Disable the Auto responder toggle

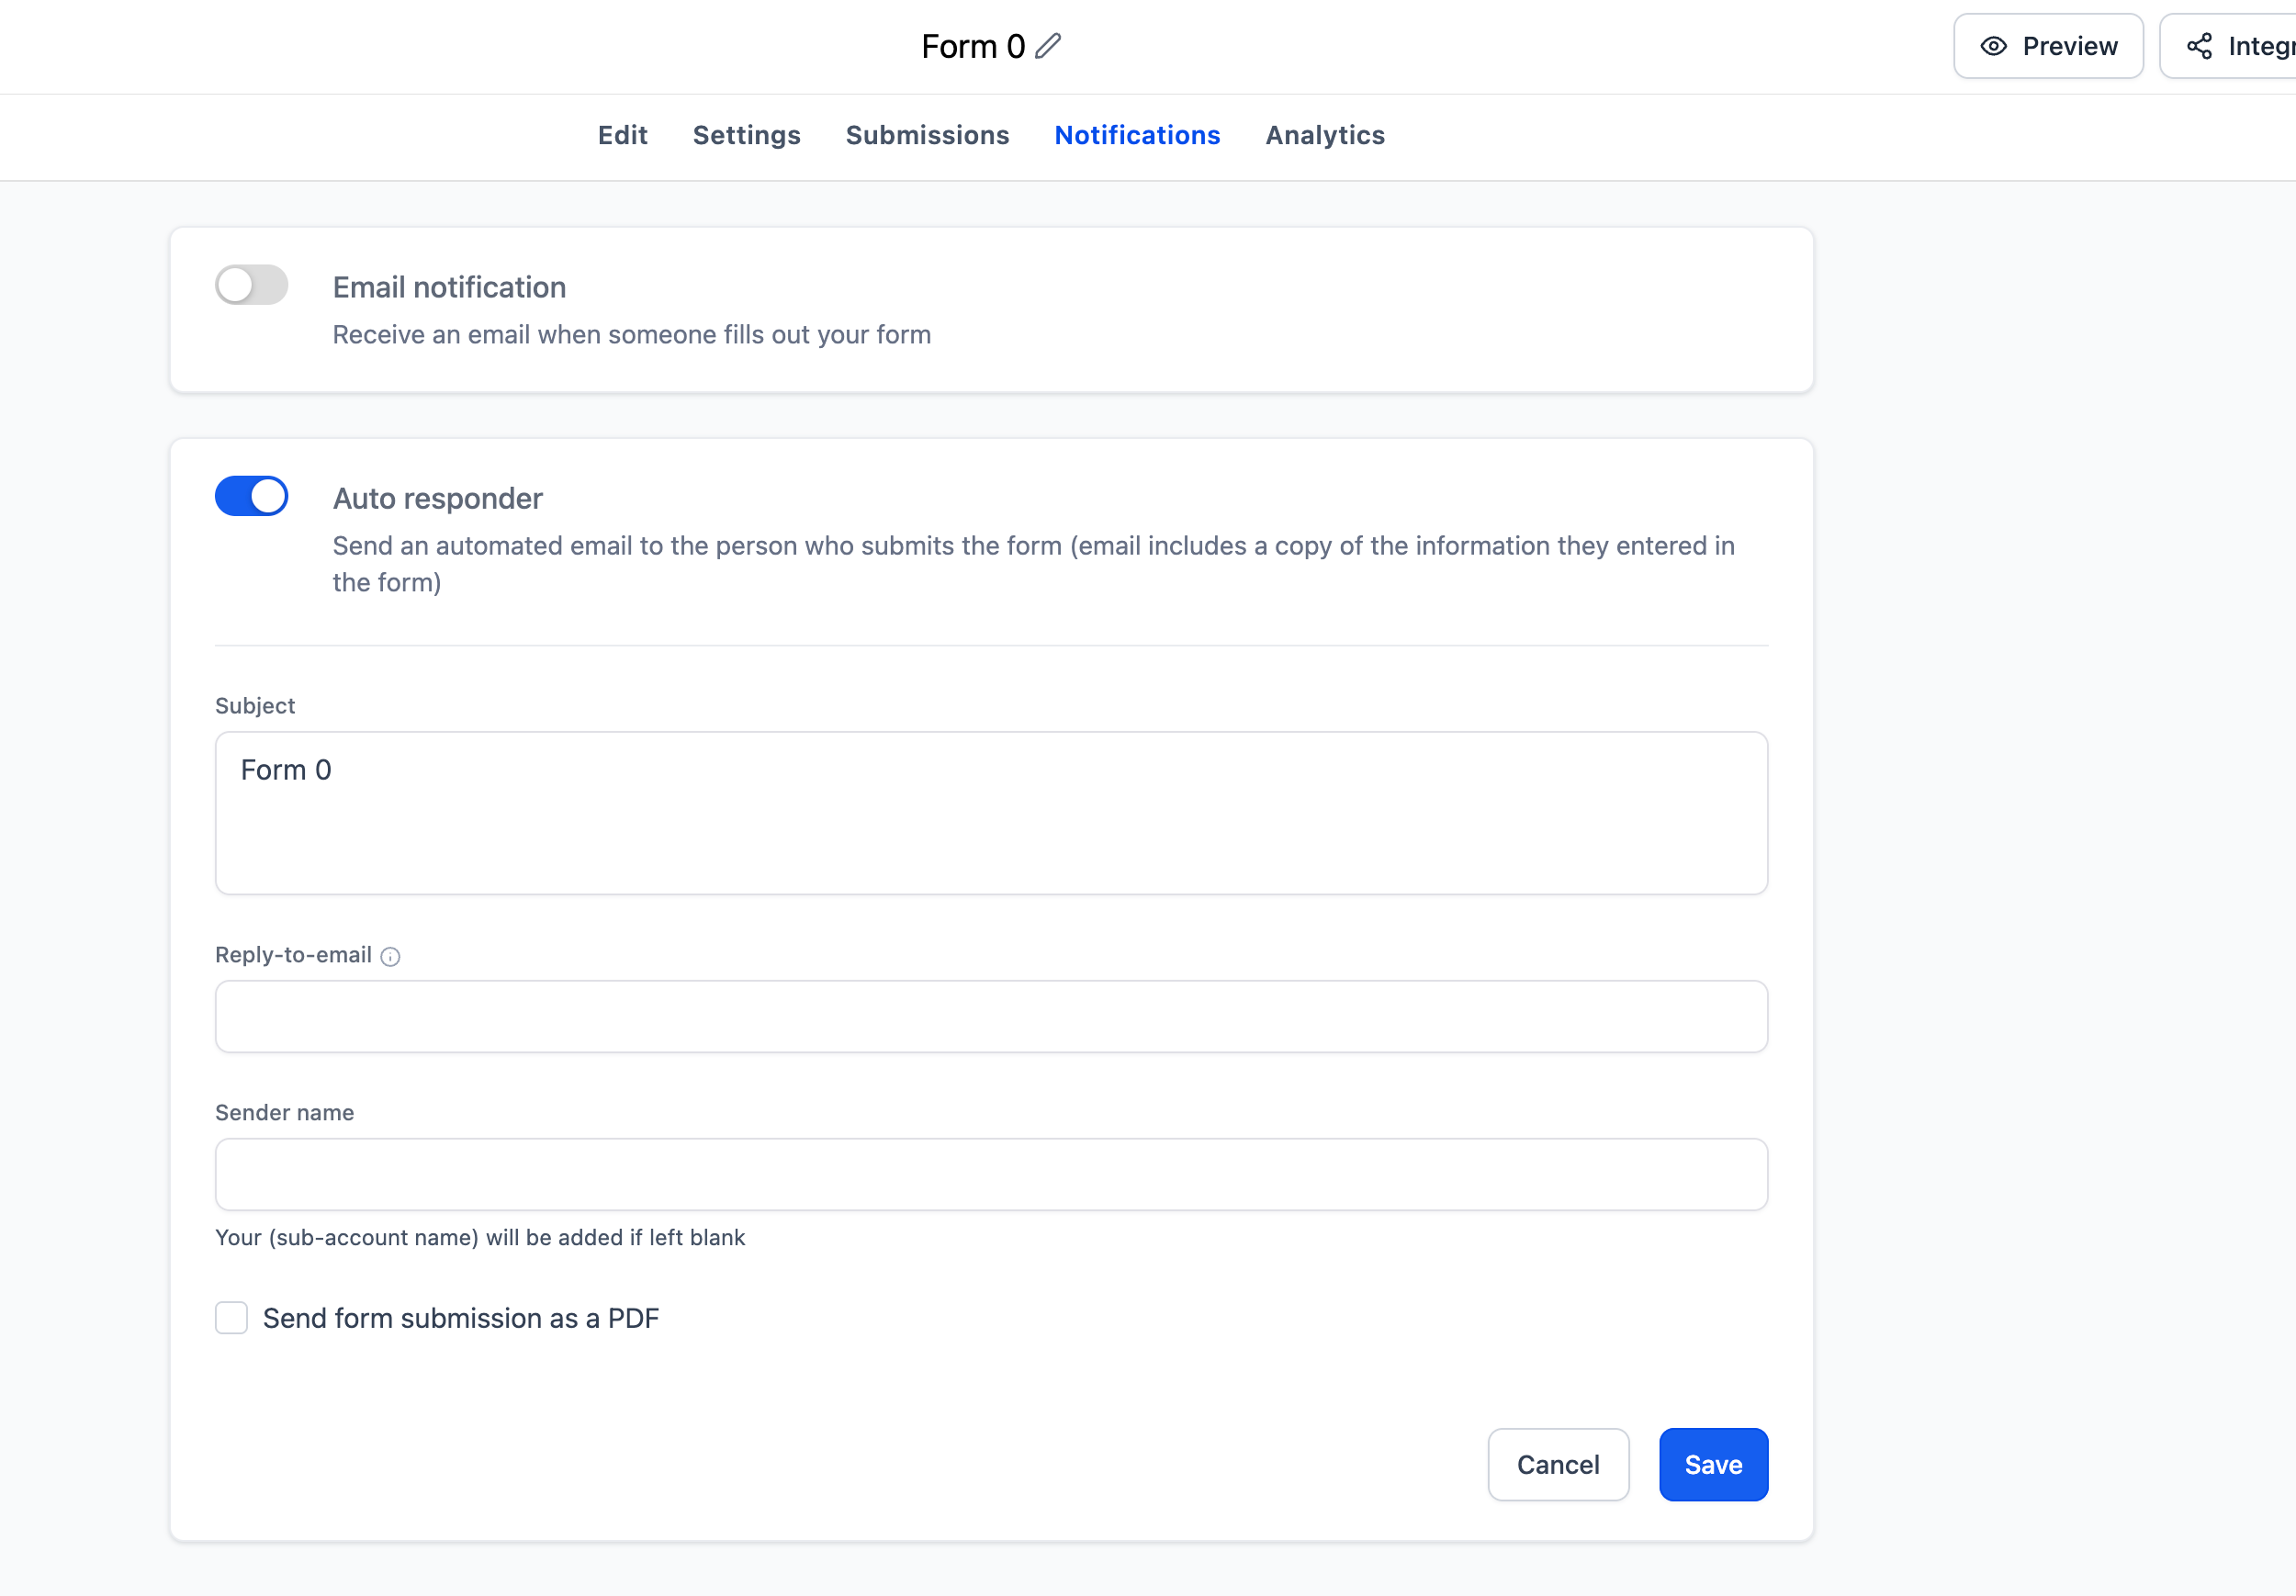pyautogui.click(x=251, y=496)
